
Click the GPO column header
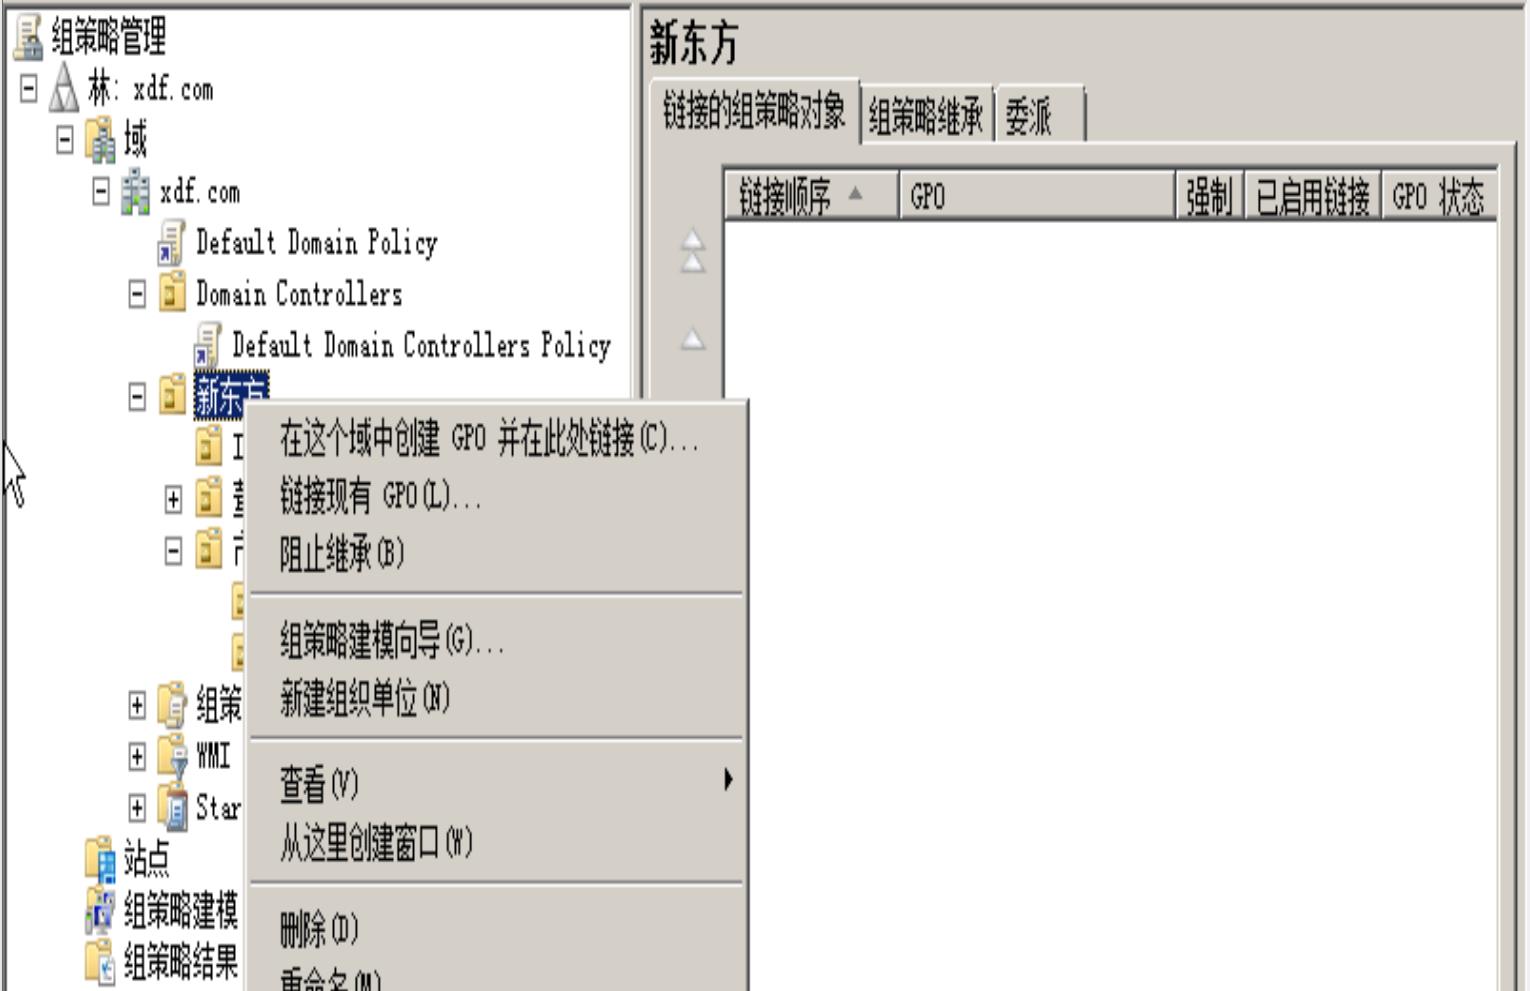(x=1037, y=196)
